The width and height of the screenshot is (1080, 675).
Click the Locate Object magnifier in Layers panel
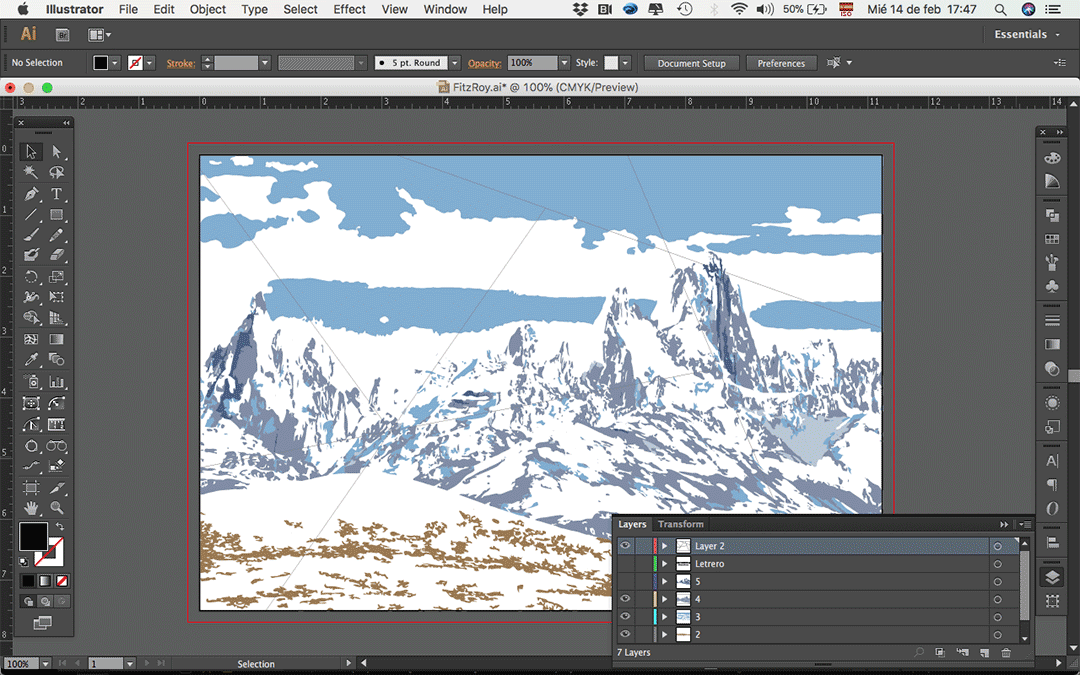click(919, 652)
